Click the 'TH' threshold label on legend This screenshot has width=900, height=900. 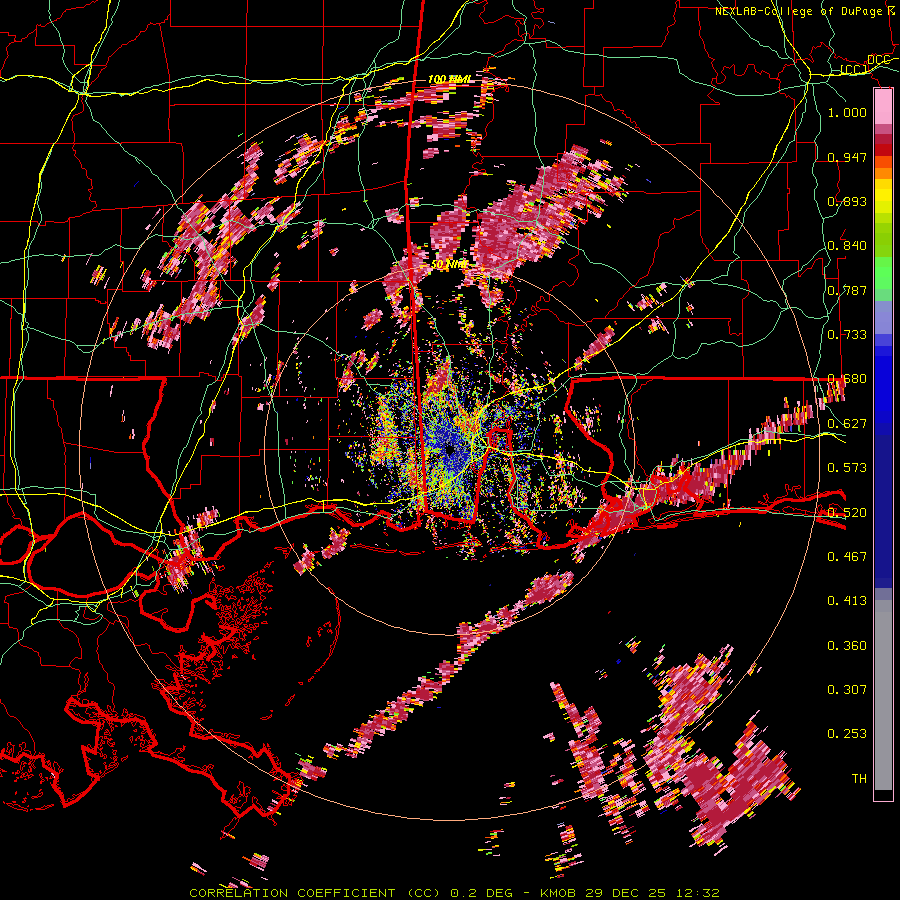pos(859,778)
